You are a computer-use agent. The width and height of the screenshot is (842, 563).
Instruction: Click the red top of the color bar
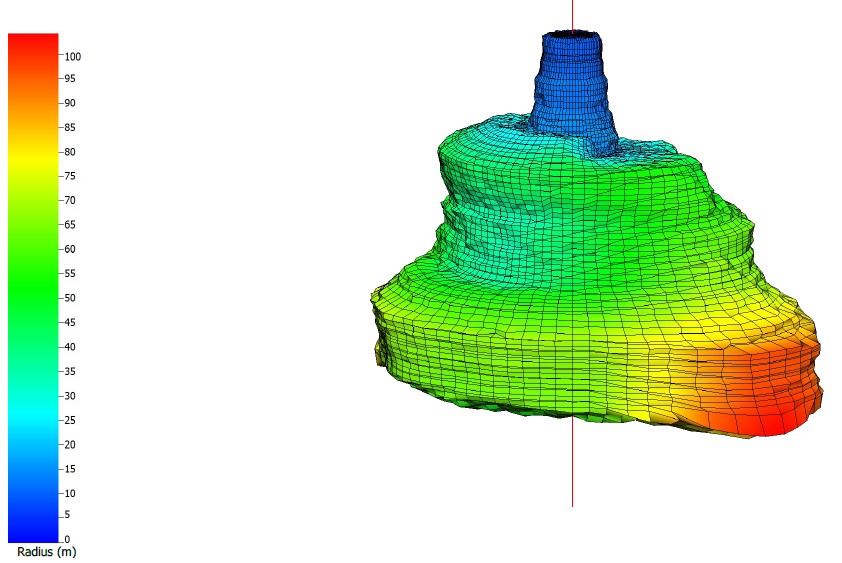pos(33,45)
